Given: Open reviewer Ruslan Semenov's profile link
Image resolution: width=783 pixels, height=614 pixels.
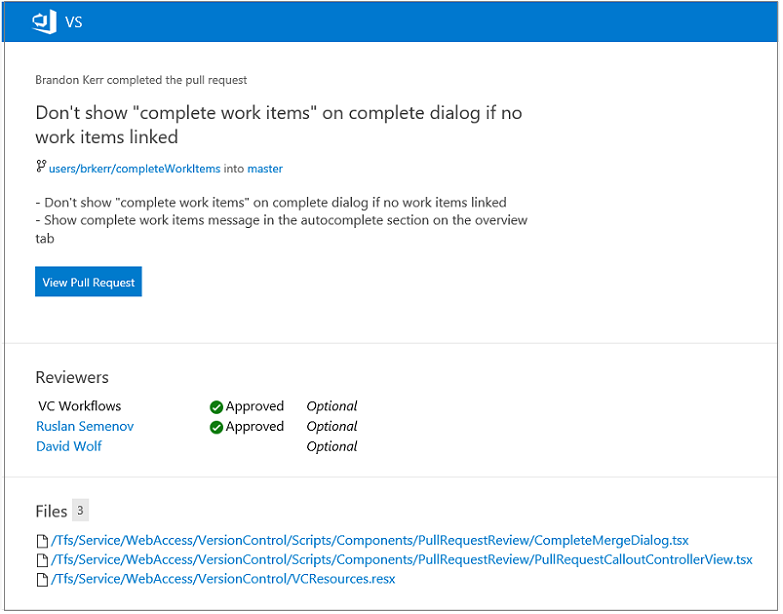Looking at the screenshot, I should [85, 426].
